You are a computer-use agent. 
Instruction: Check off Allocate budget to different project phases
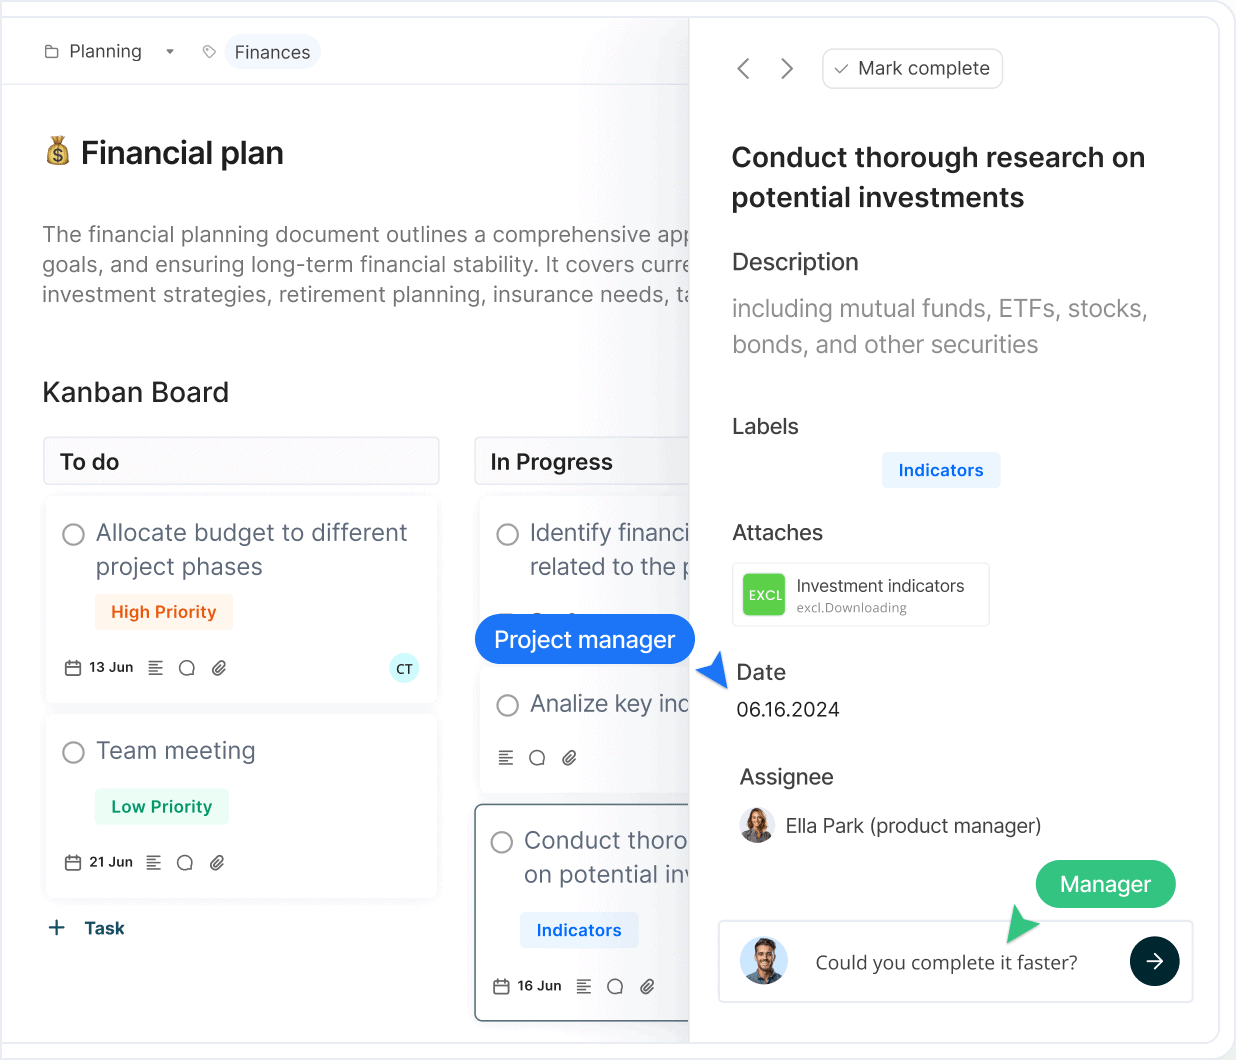point(73,535)
